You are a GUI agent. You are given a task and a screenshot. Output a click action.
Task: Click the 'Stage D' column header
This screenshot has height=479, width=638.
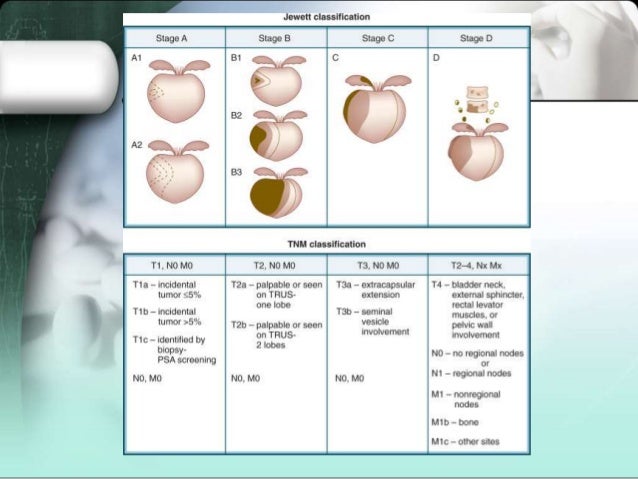(478, 38)
